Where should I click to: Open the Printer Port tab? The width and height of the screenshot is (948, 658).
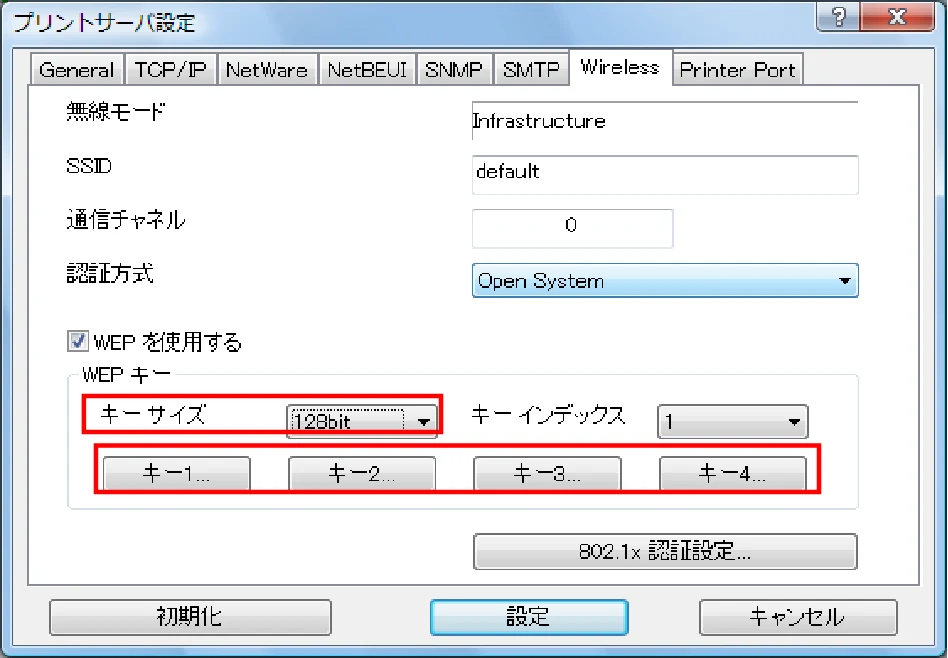click(738, 70)
